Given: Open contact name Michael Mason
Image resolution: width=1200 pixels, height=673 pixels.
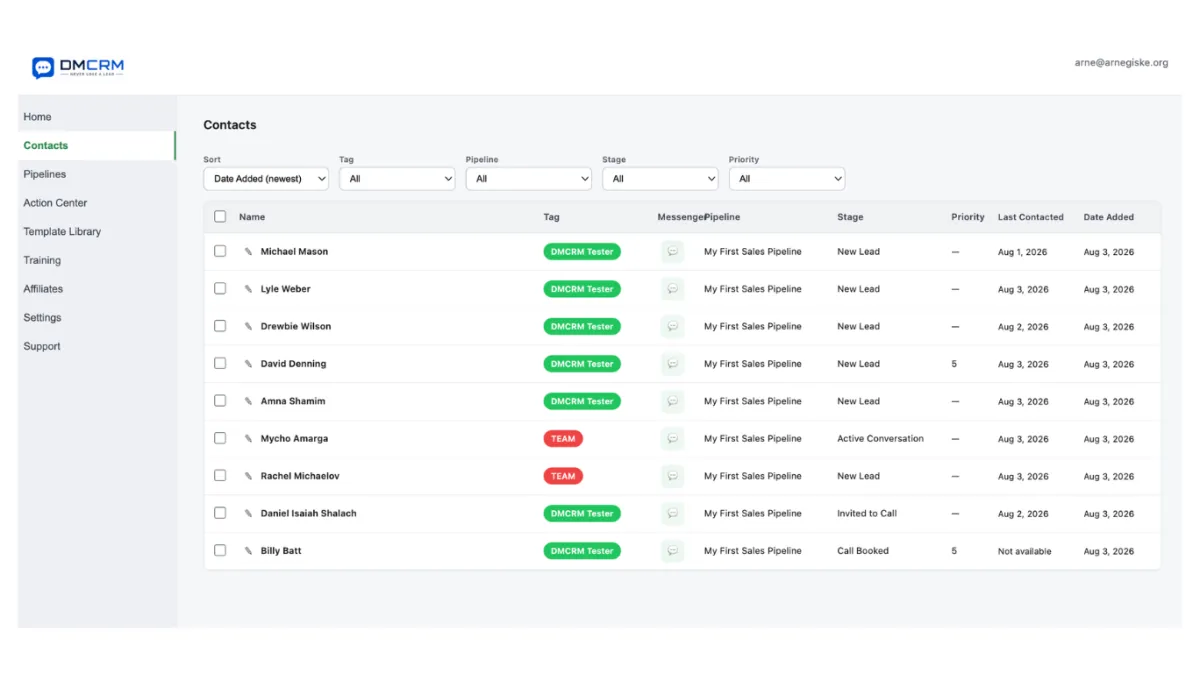Looking at the screenshot, I should pyautogui.click(x=294, y=252).
